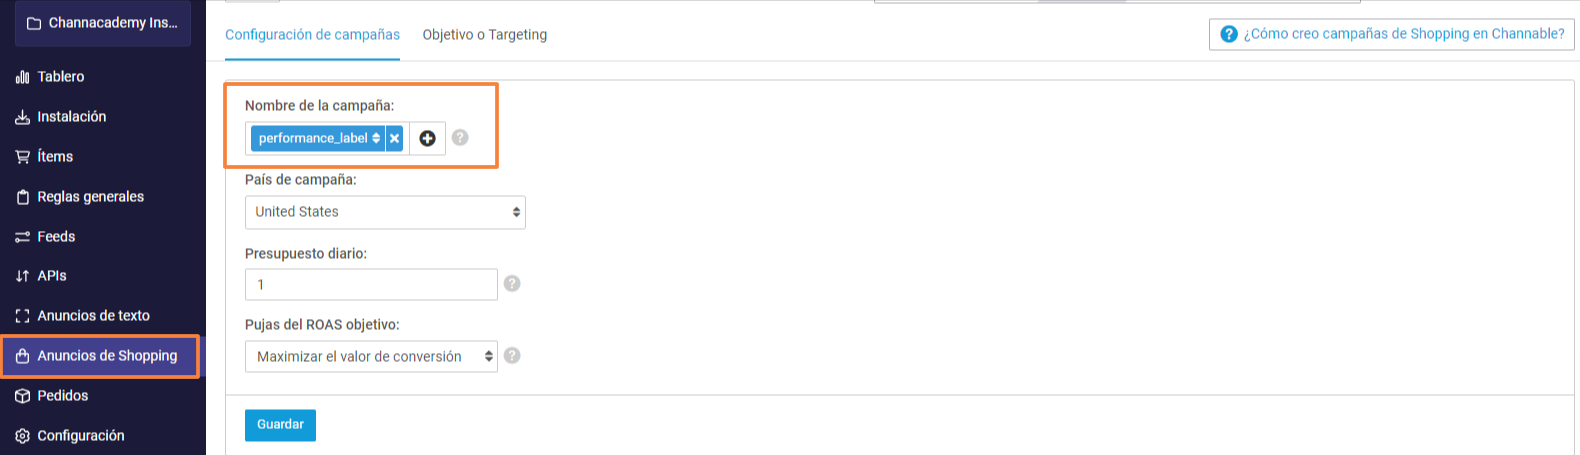1580x455 pixels.
Task: Open the Pujas del ROAS objetivo dropdown
Action: coord(371,356)
